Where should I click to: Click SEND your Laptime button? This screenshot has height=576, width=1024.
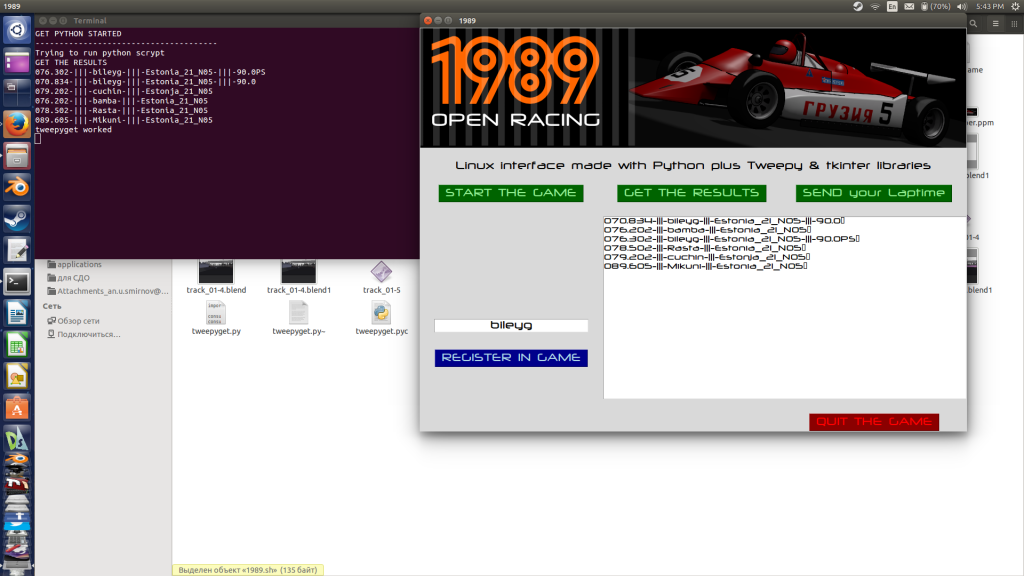[874, 193]
